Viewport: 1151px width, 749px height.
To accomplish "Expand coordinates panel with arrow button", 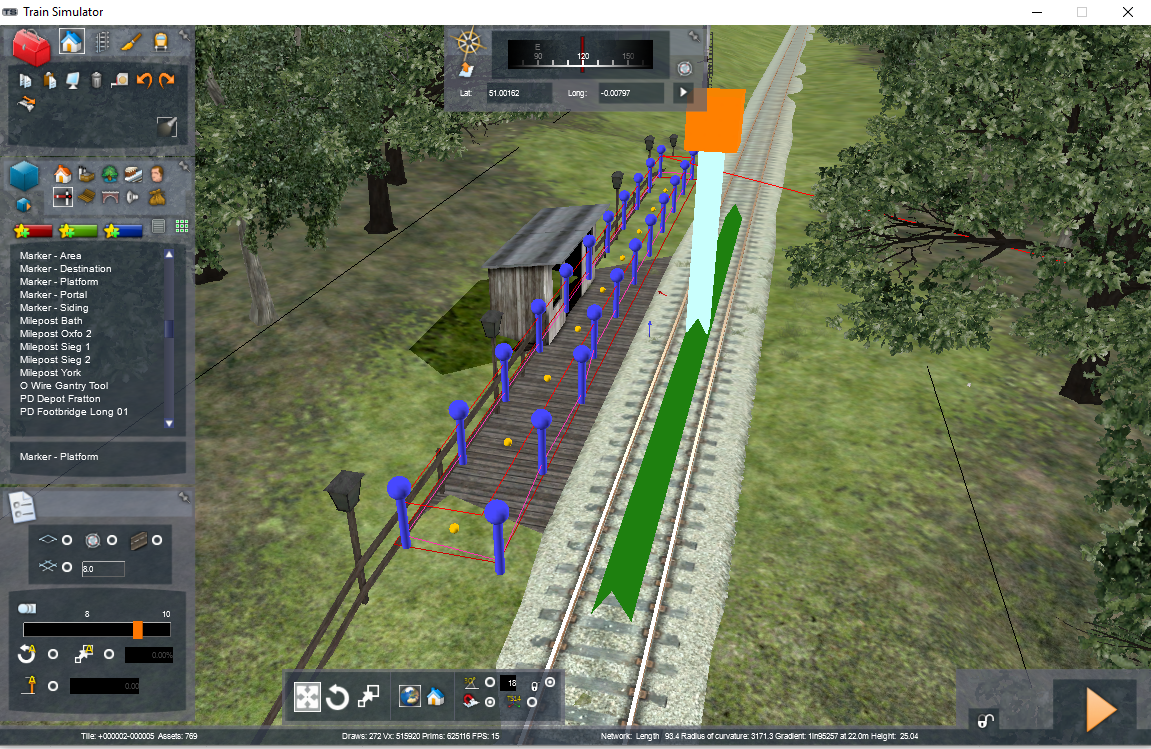I will (x=683, y=93).
